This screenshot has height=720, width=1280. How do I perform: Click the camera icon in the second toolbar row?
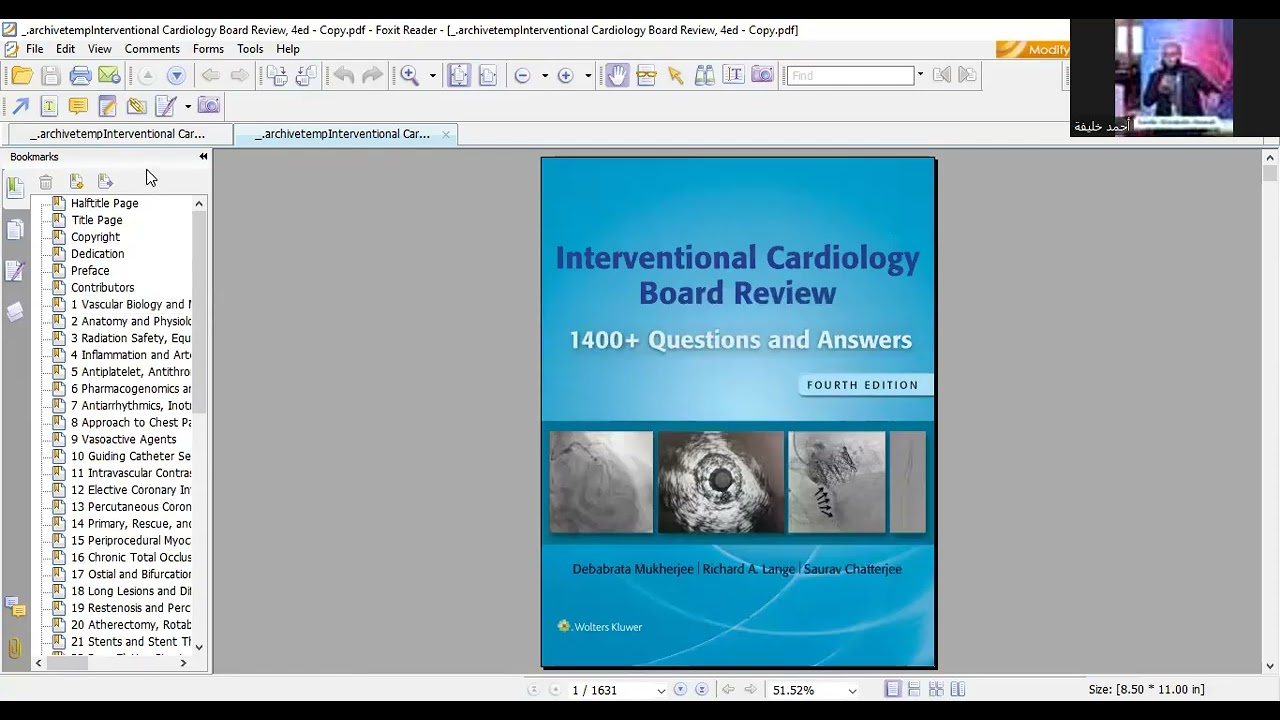[x=208, y=105]
